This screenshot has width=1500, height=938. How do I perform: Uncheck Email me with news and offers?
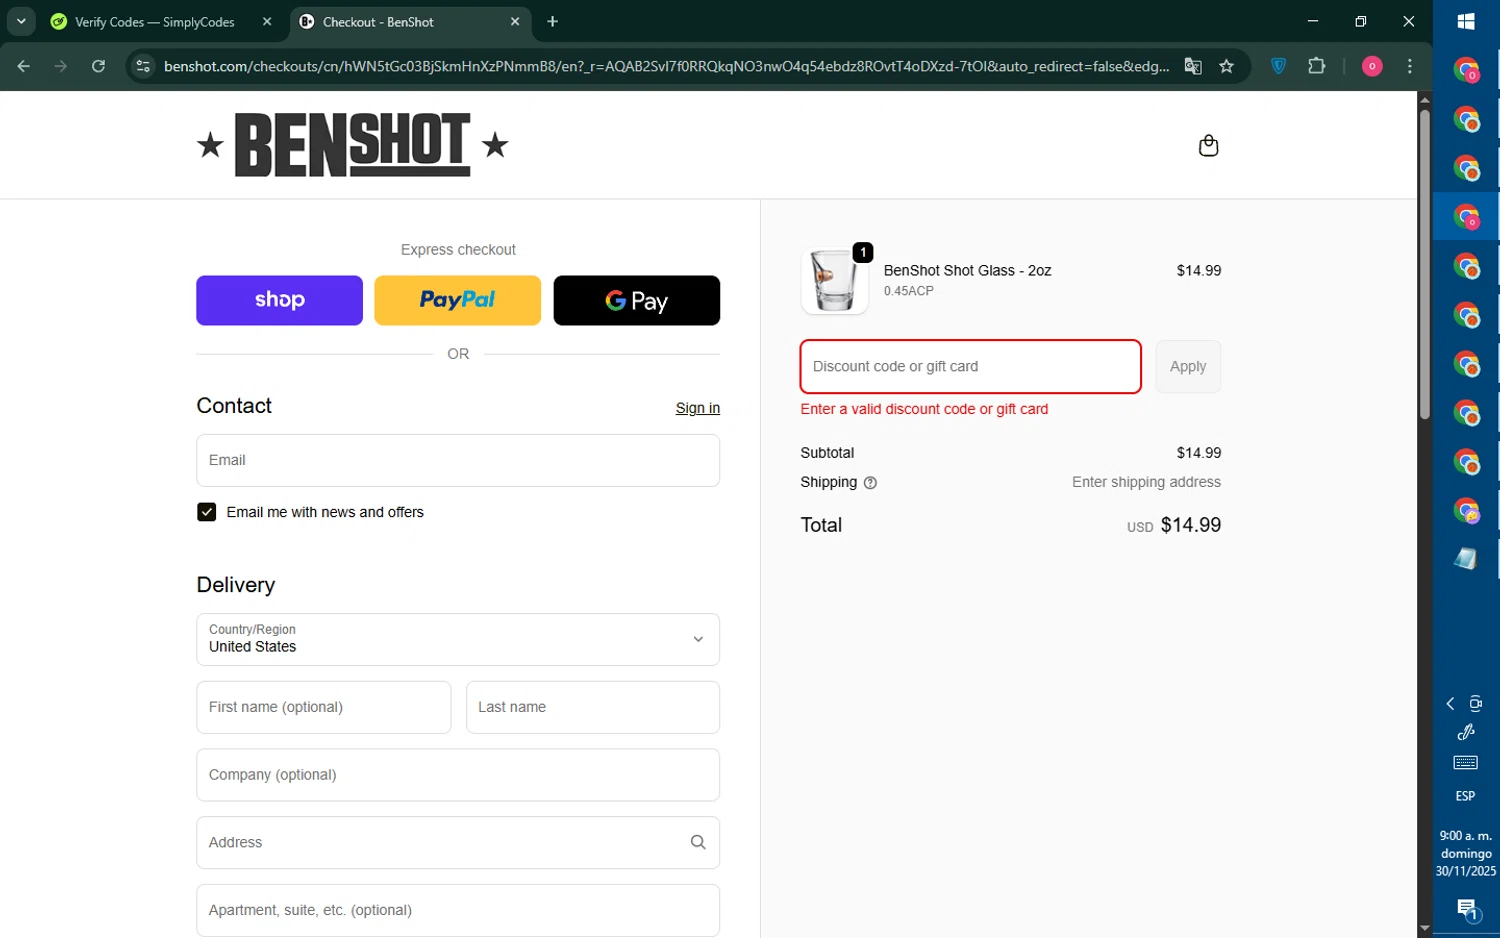coord(206,512)
